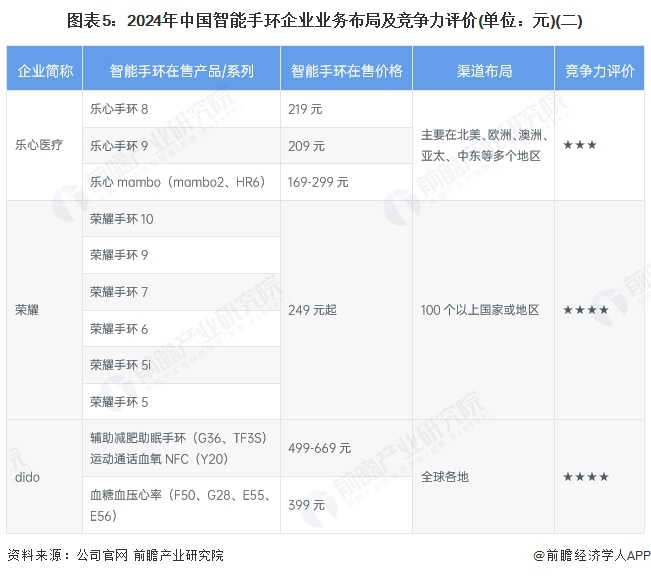Click the four-star rating for dido

586,477
